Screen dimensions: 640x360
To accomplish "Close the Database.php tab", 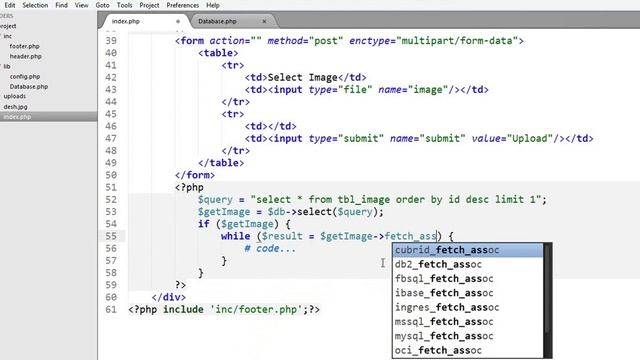I will pyautogui.click(x=264, y=21).
